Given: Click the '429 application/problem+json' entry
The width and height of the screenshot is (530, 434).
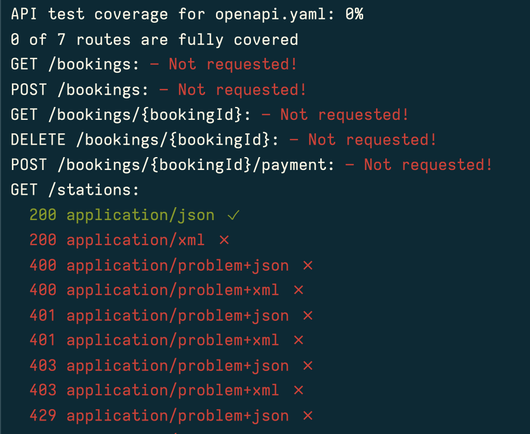Looking at the screenshot, I should pos(159,416).
